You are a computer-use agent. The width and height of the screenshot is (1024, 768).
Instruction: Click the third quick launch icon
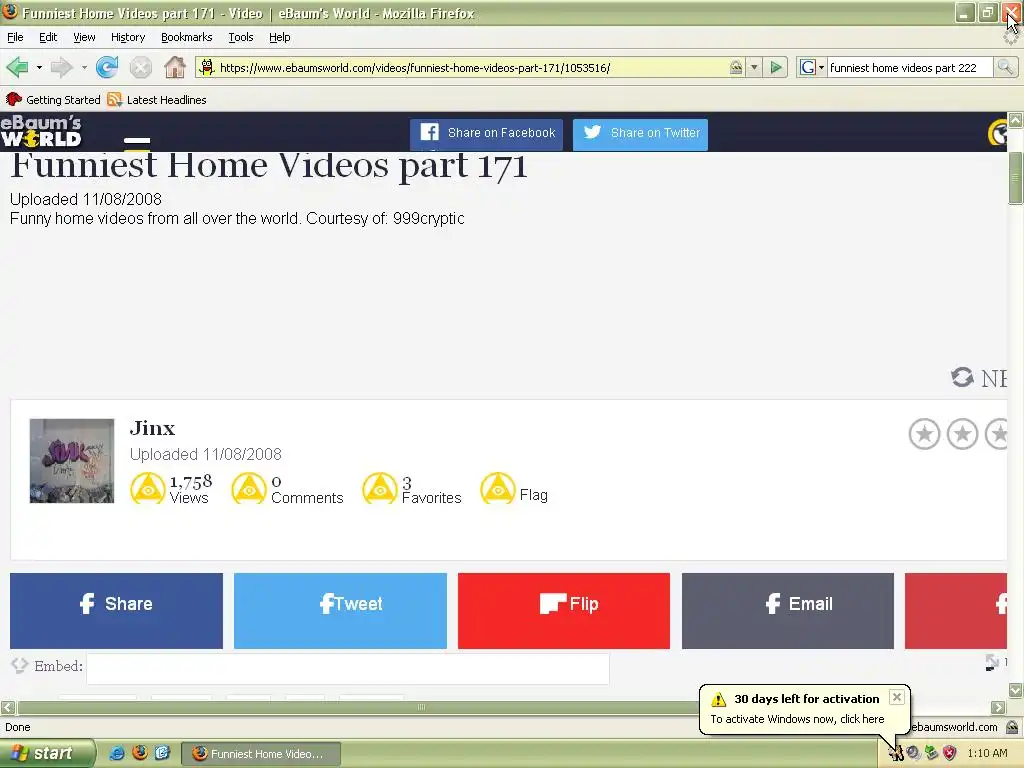[162, 754]
